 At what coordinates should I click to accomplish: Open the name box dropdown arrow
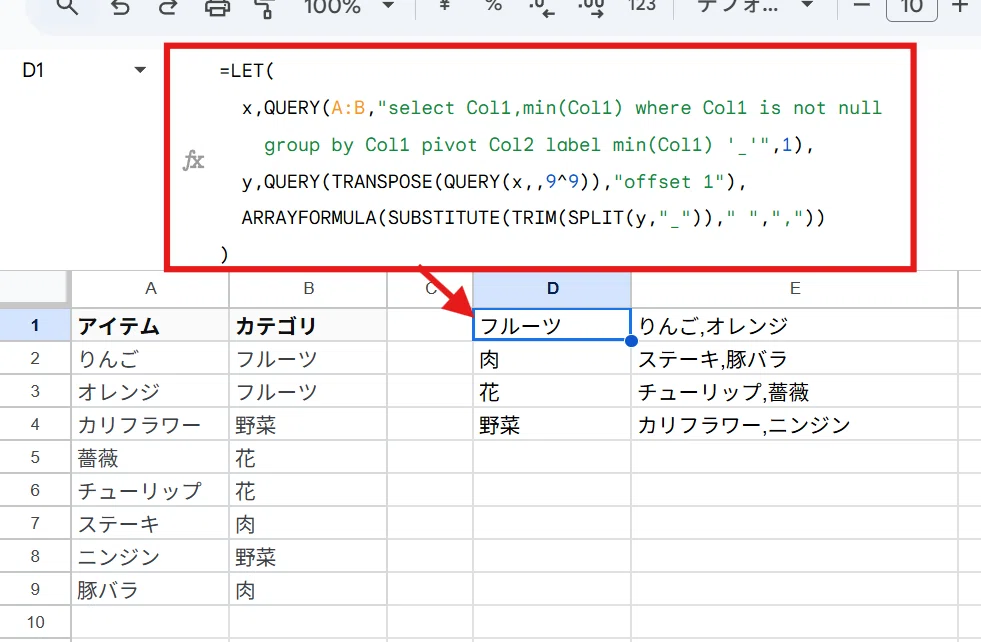(x=140, y=70)
